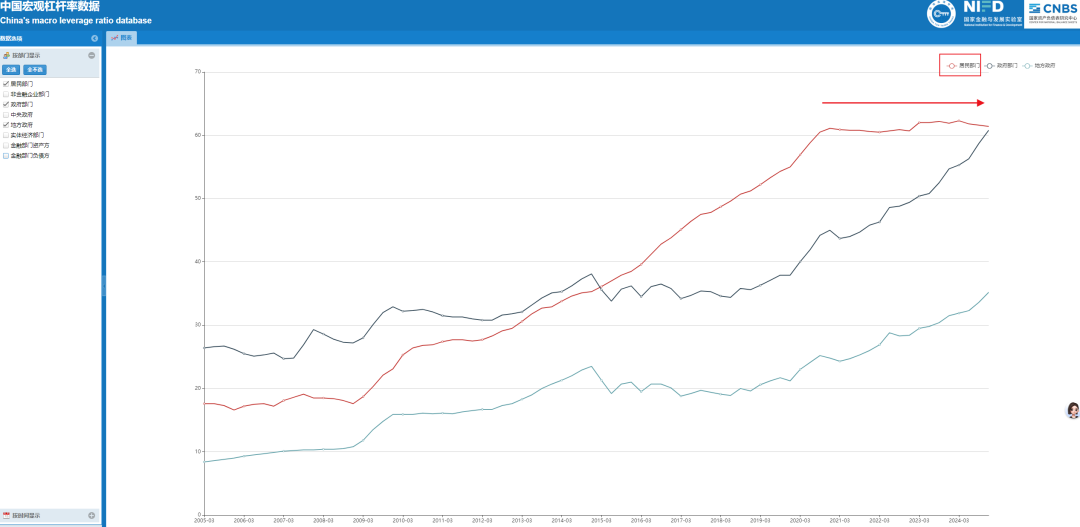Click the NIFD 国家金融与发展实验室 text logo
The height and width of the screenshot is (527, 1080).
[992, 13]
